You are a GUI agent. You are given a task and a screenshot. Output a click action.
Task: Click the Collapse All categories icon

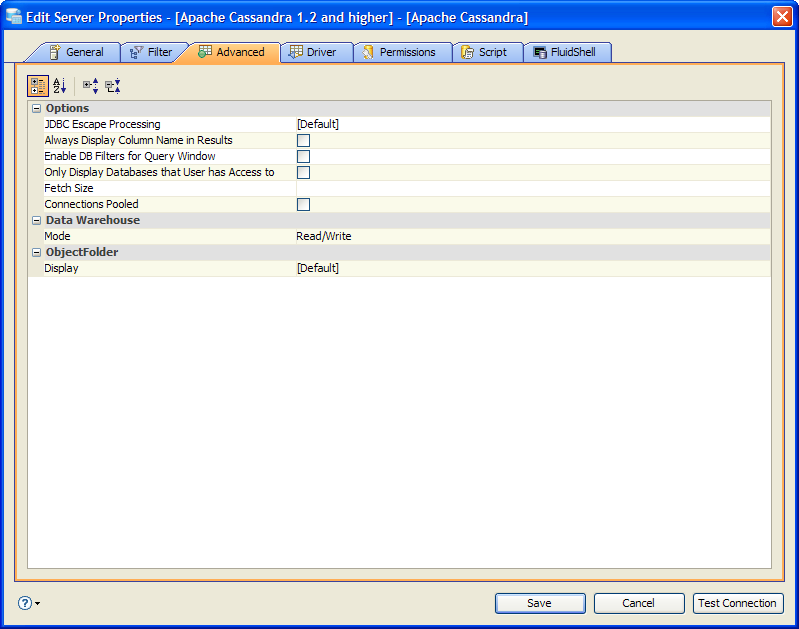tap(113, 86)
